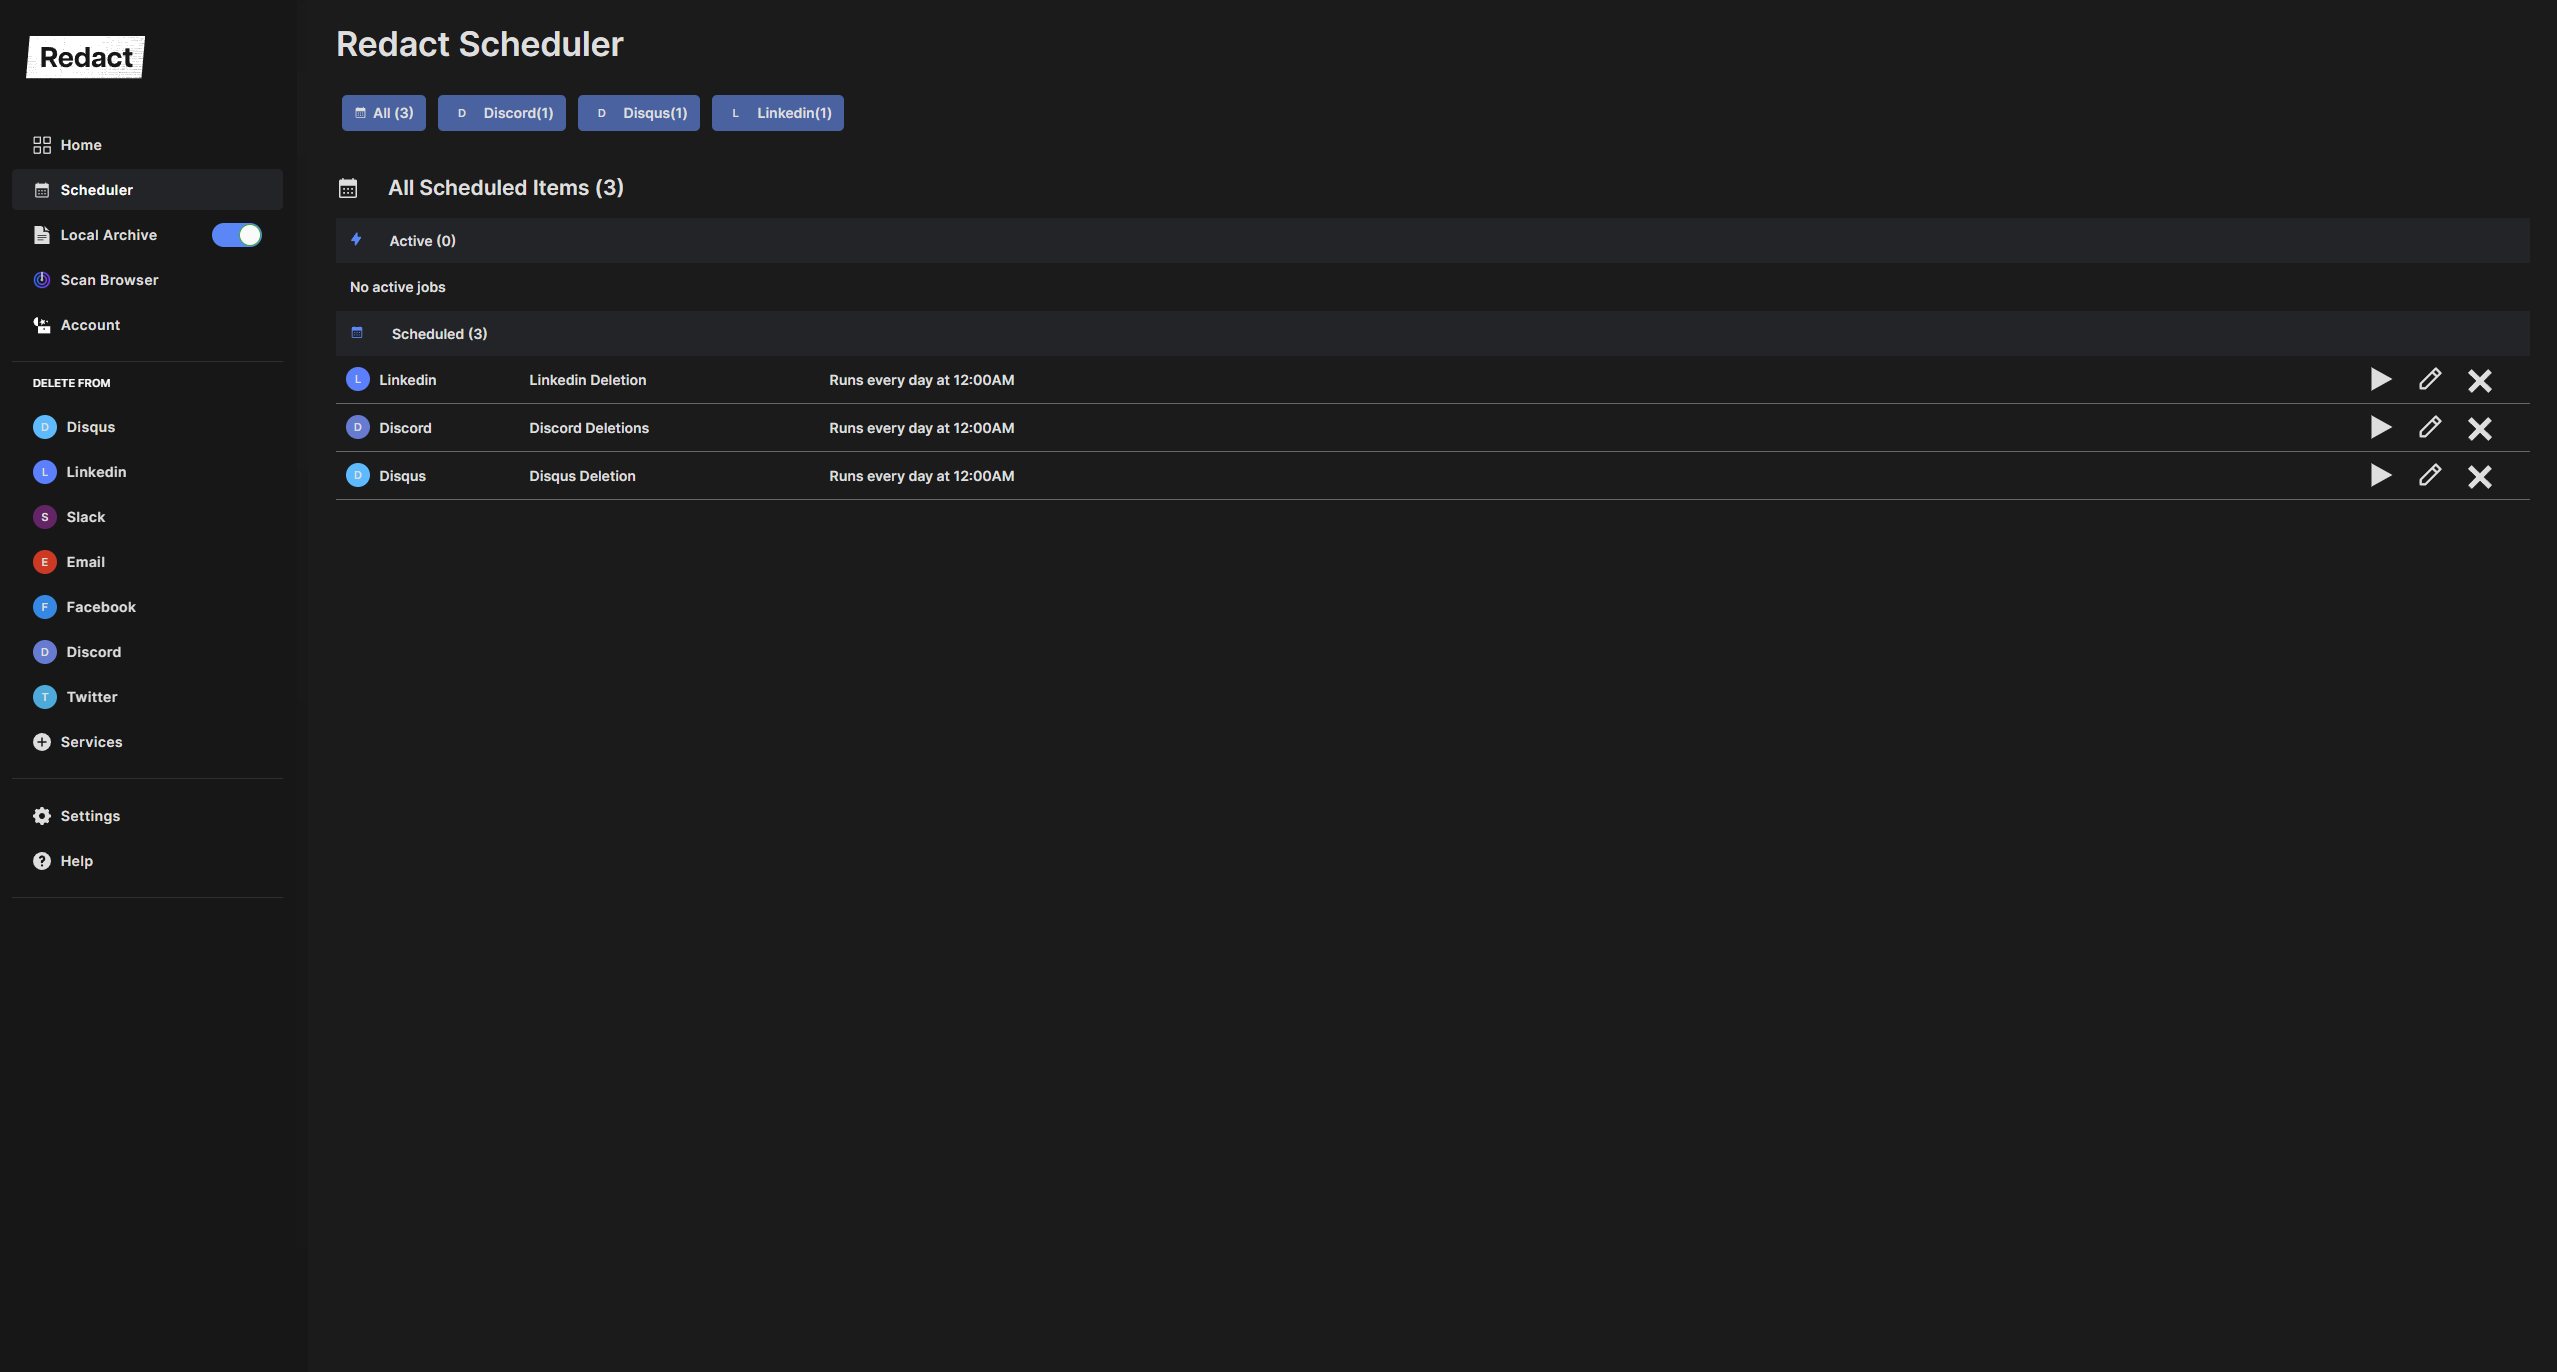Open Settings gear in sidebar
The image size is (2557, 1372).
pos(42,816)
